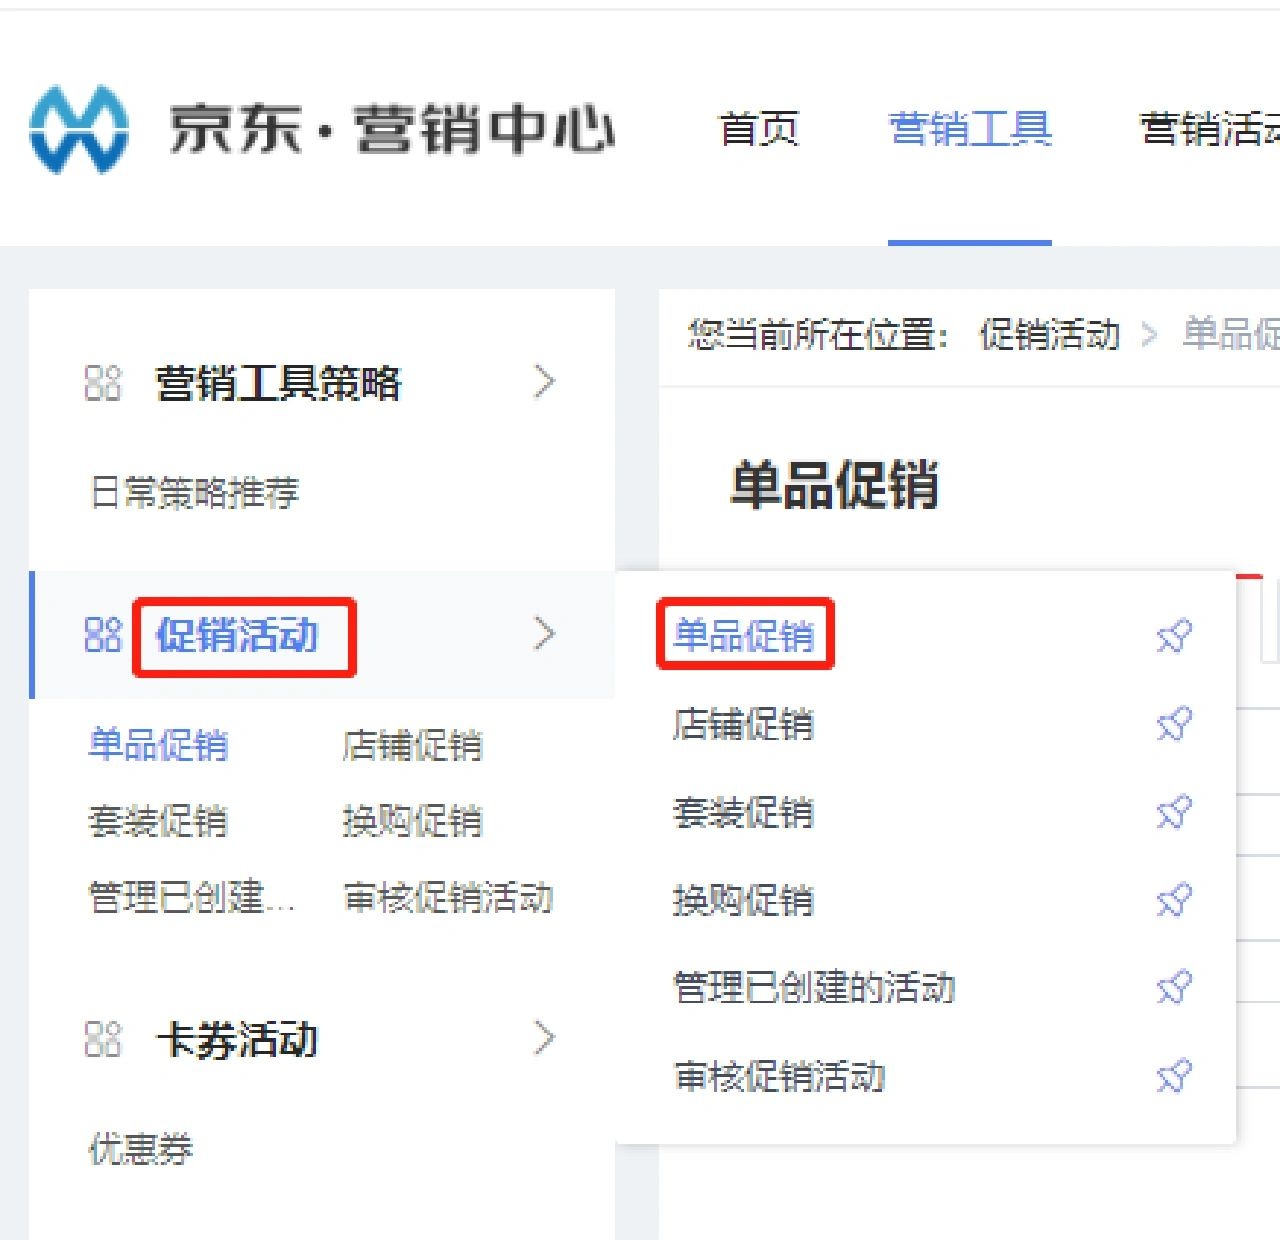Click the 营销工具策略 section heading
The width and height of the screenshot is (1280, 1240).
[278, 383]
